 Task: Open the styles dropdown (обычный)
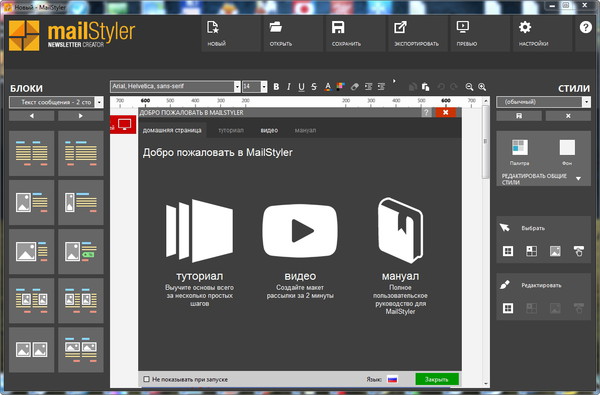click(x=586, y=102)
